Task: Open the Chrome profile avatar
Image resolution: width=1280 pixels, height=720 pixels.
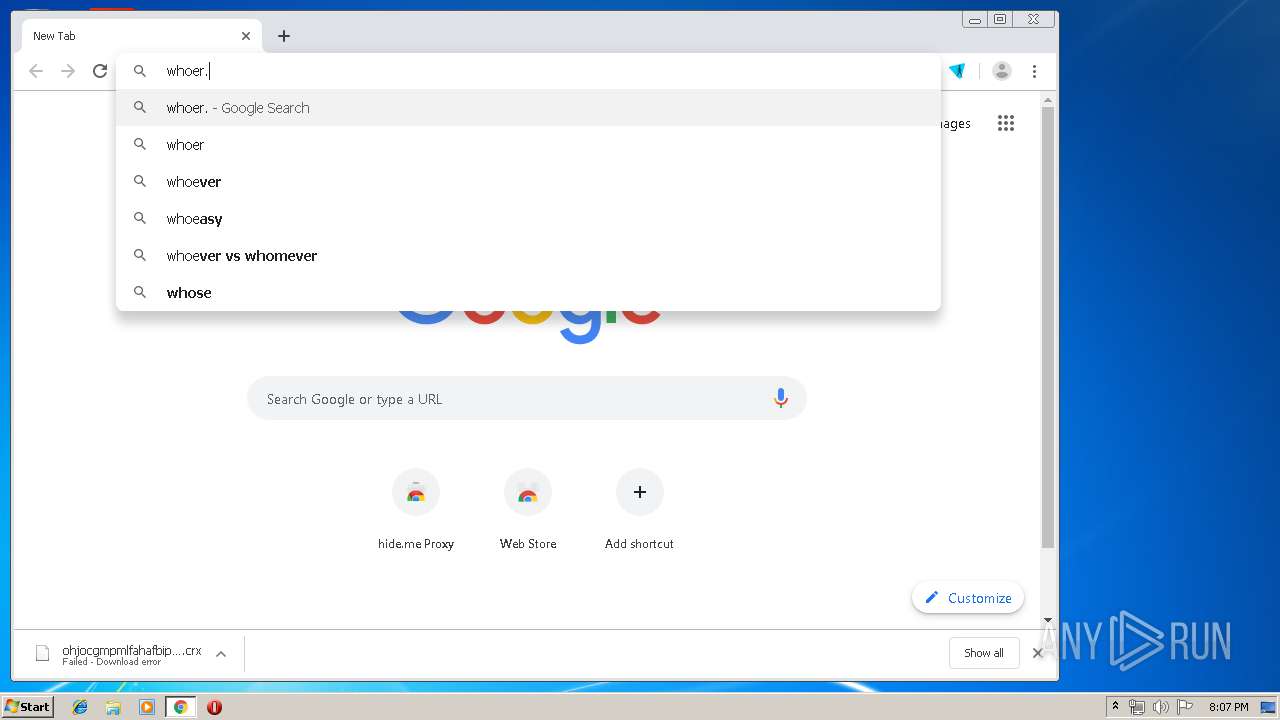Action: (x=1001, y=71)
